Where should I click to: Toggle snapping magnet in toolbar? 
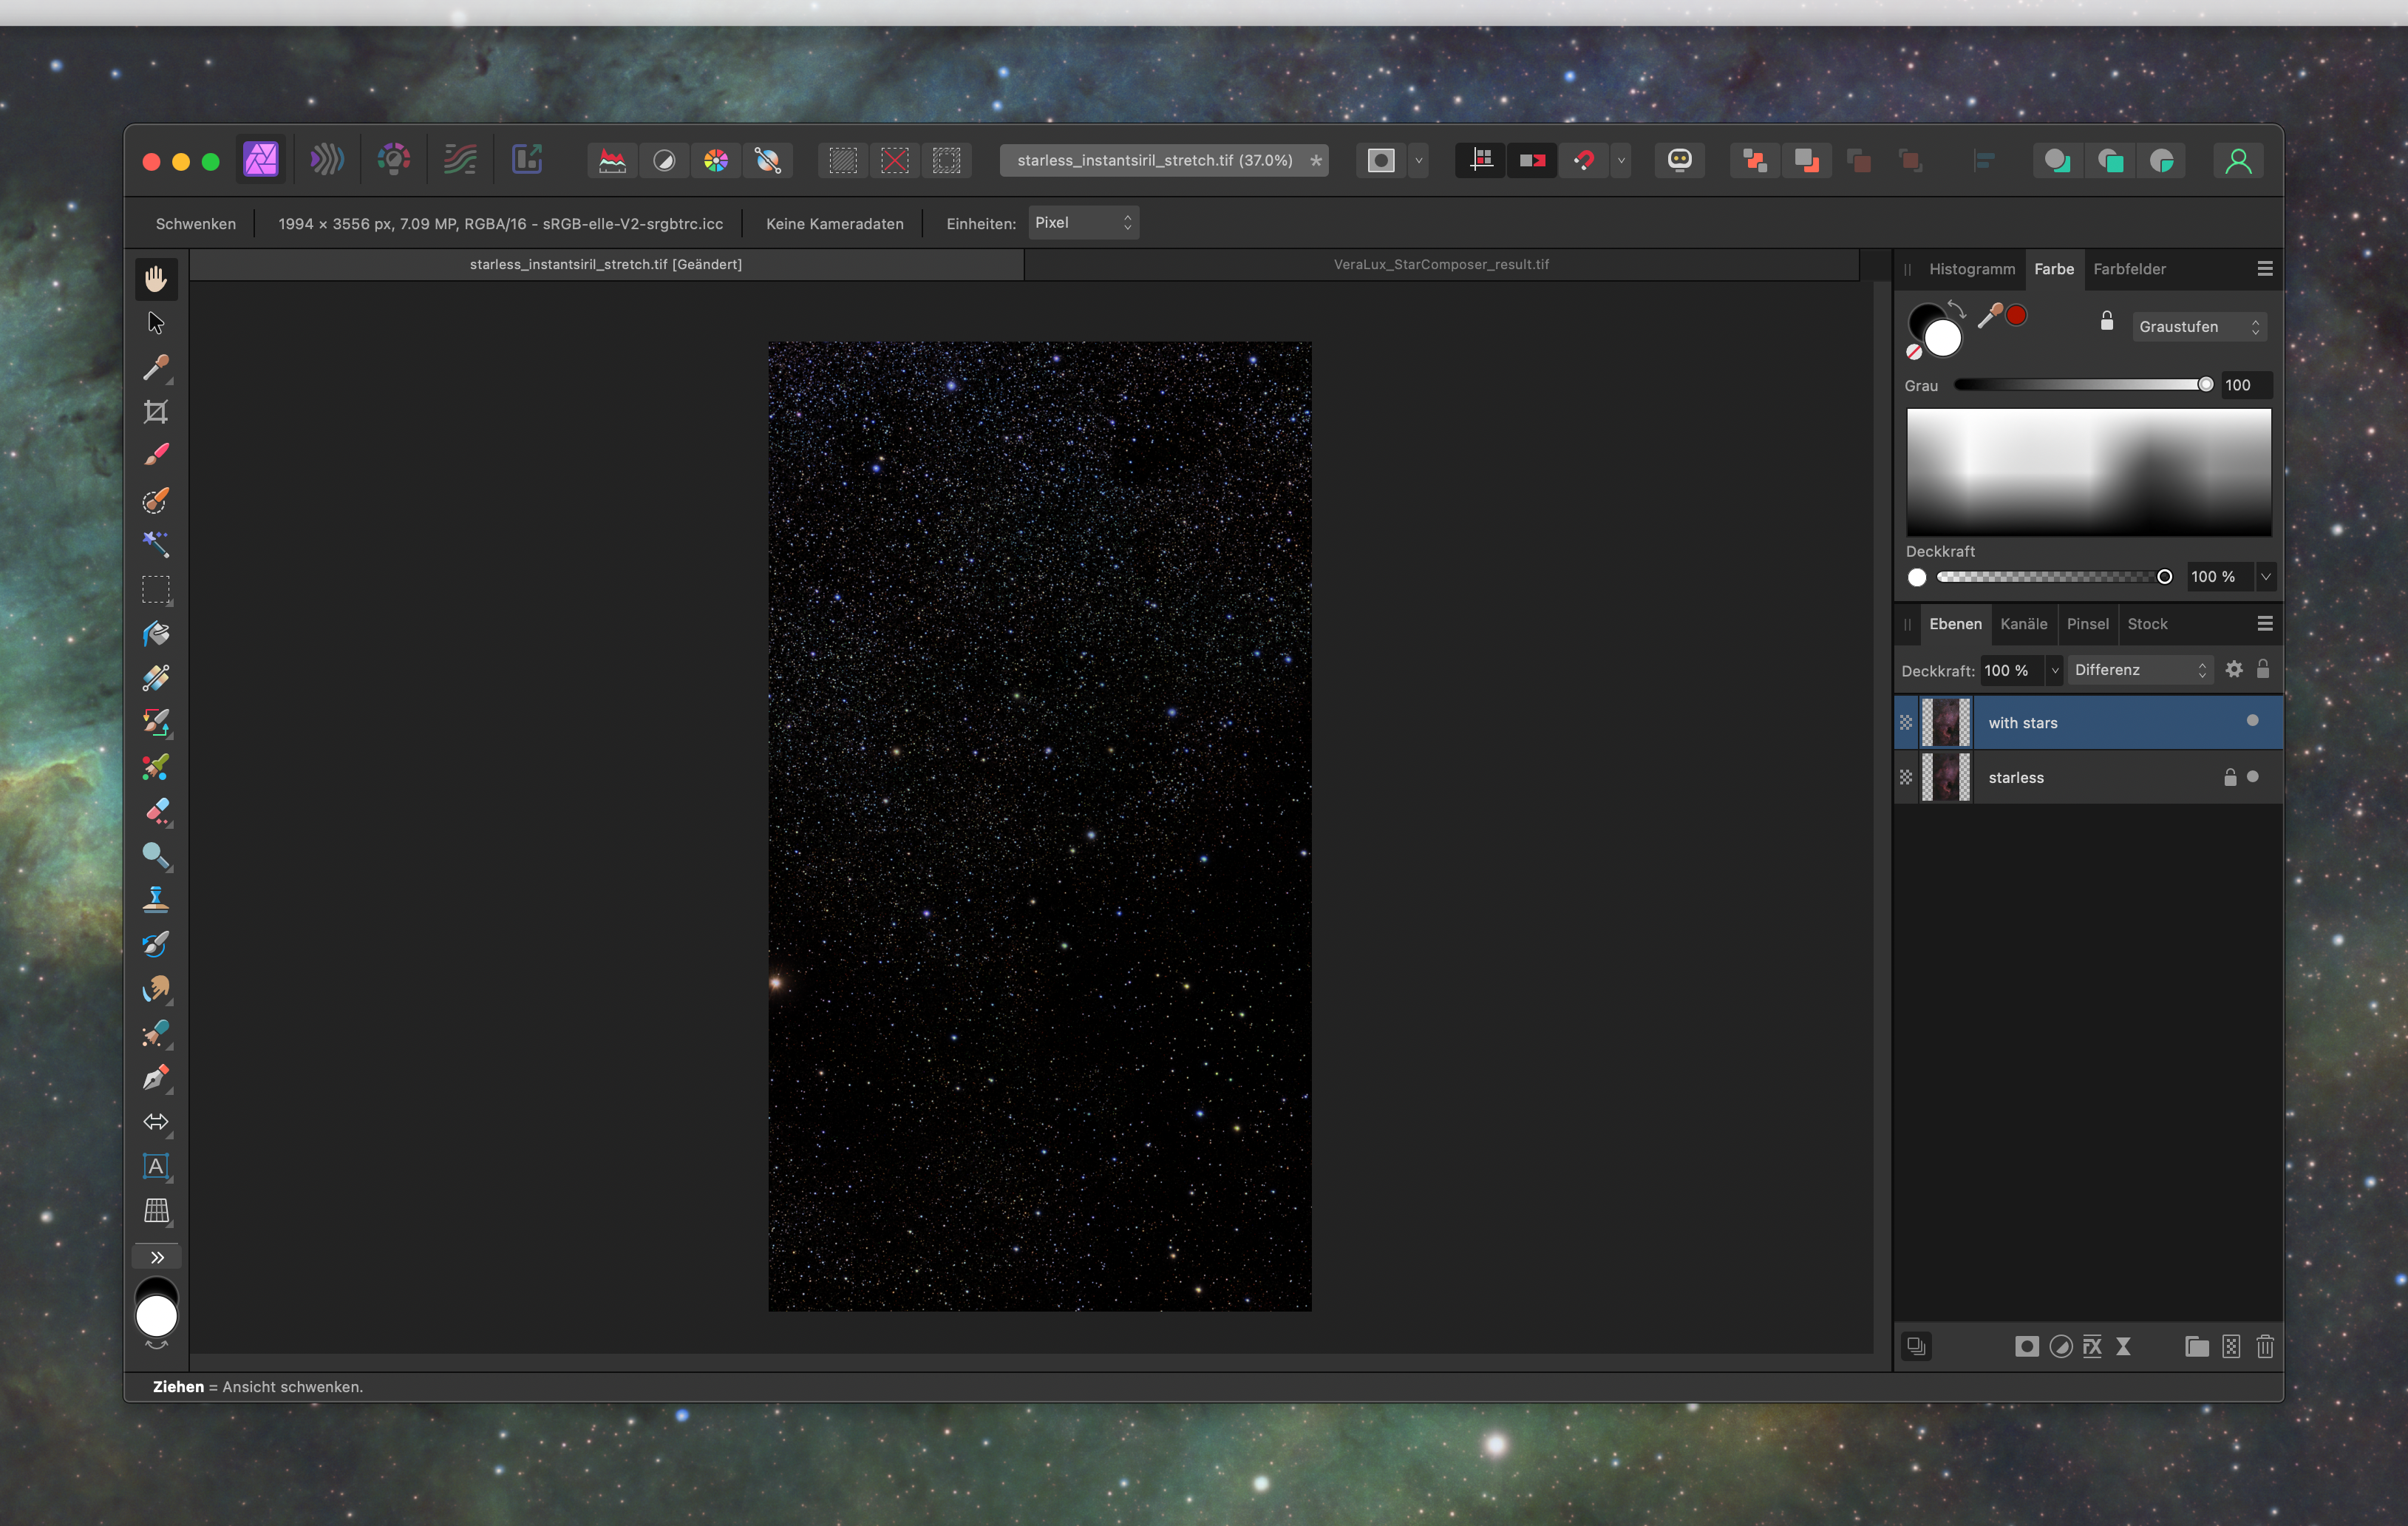(1584, 160)
